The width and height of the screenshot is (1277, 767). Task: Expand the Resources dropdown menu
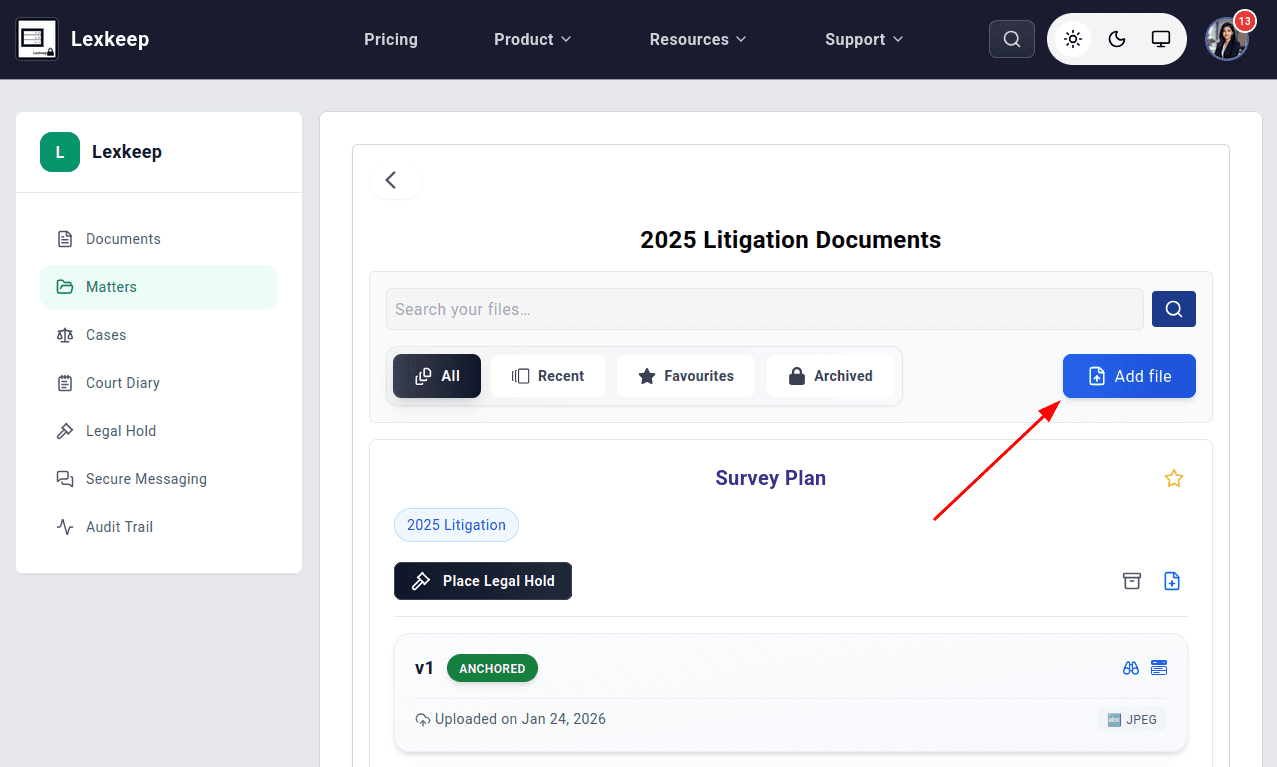(x=698, y=39)
